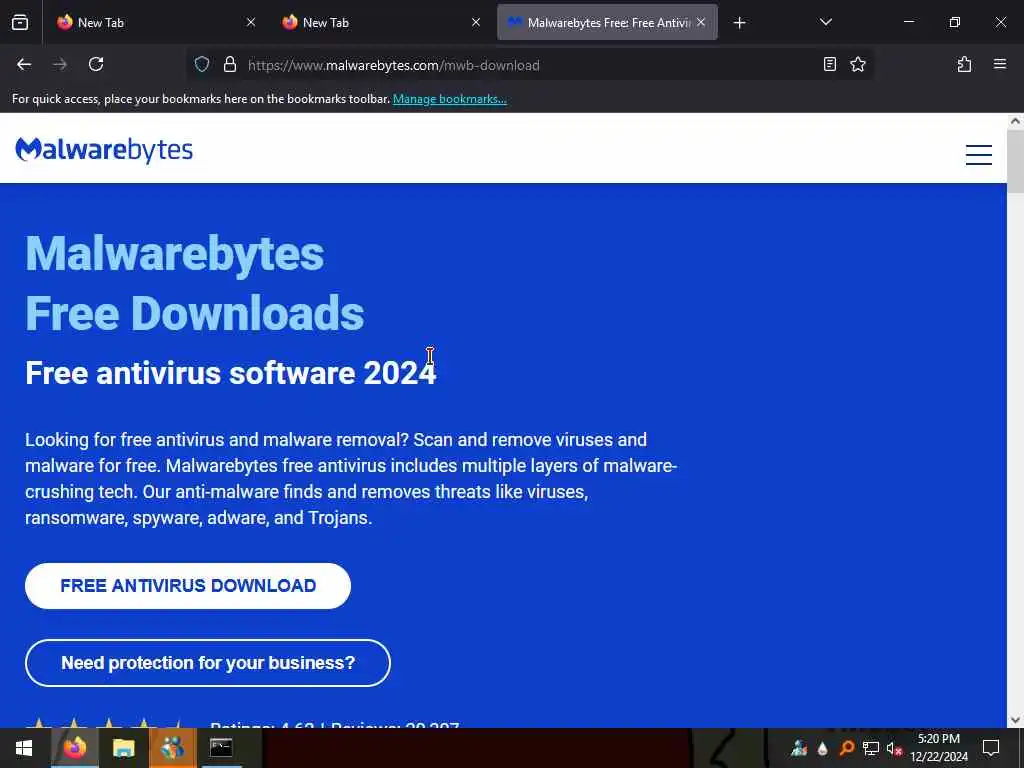
Task: Close the first New Tab
Action: pos(251,22)
